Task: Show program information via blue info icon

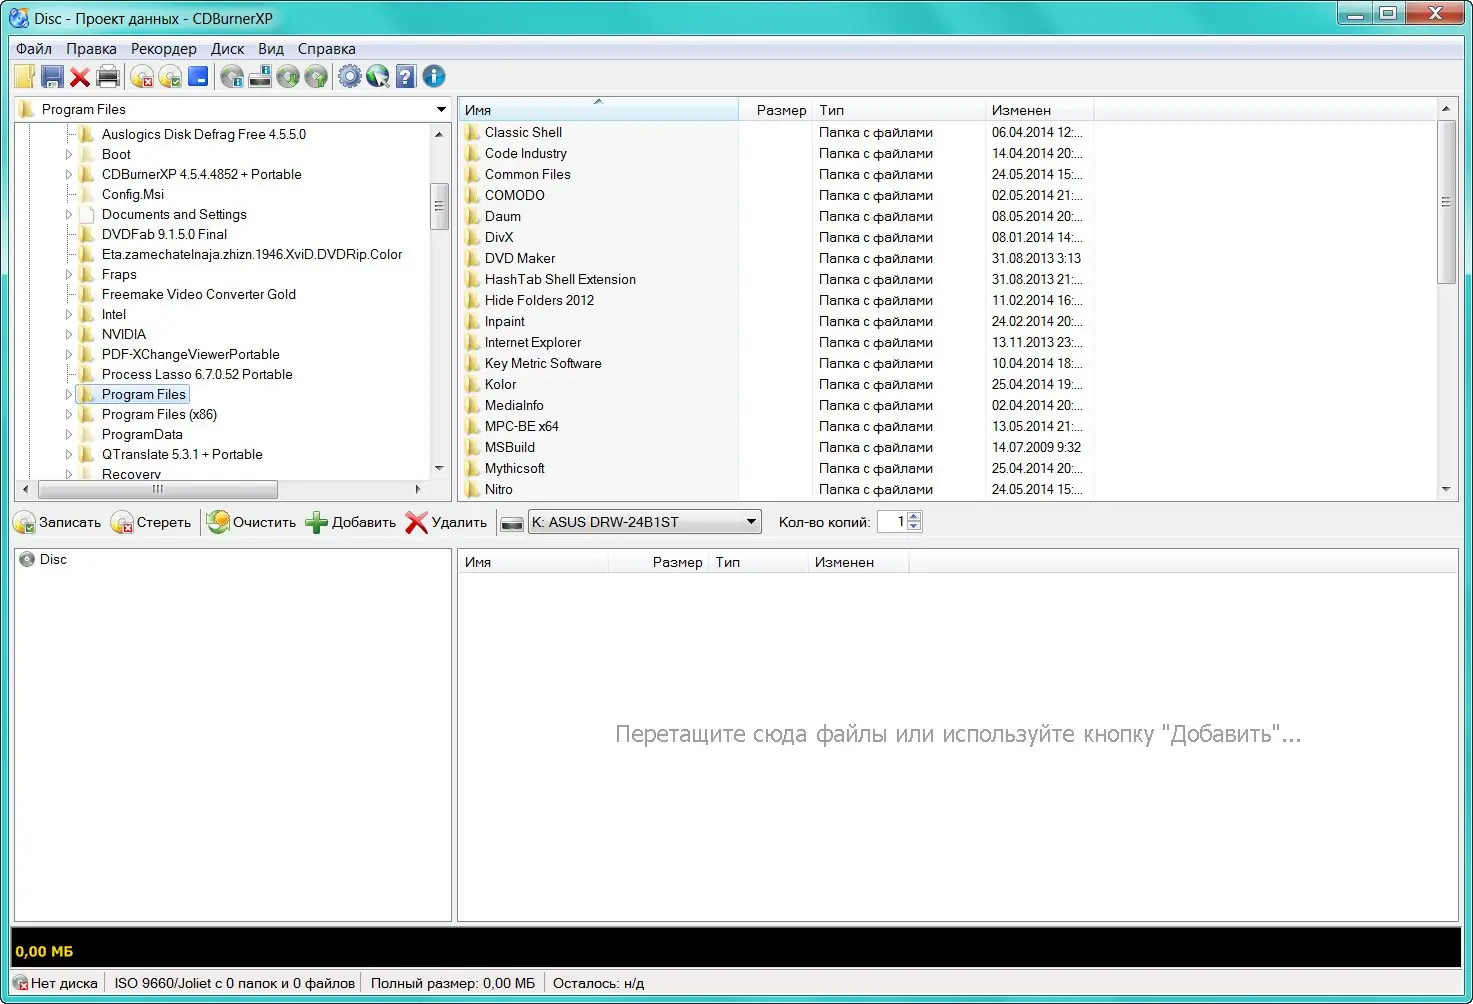Action: 433,76
